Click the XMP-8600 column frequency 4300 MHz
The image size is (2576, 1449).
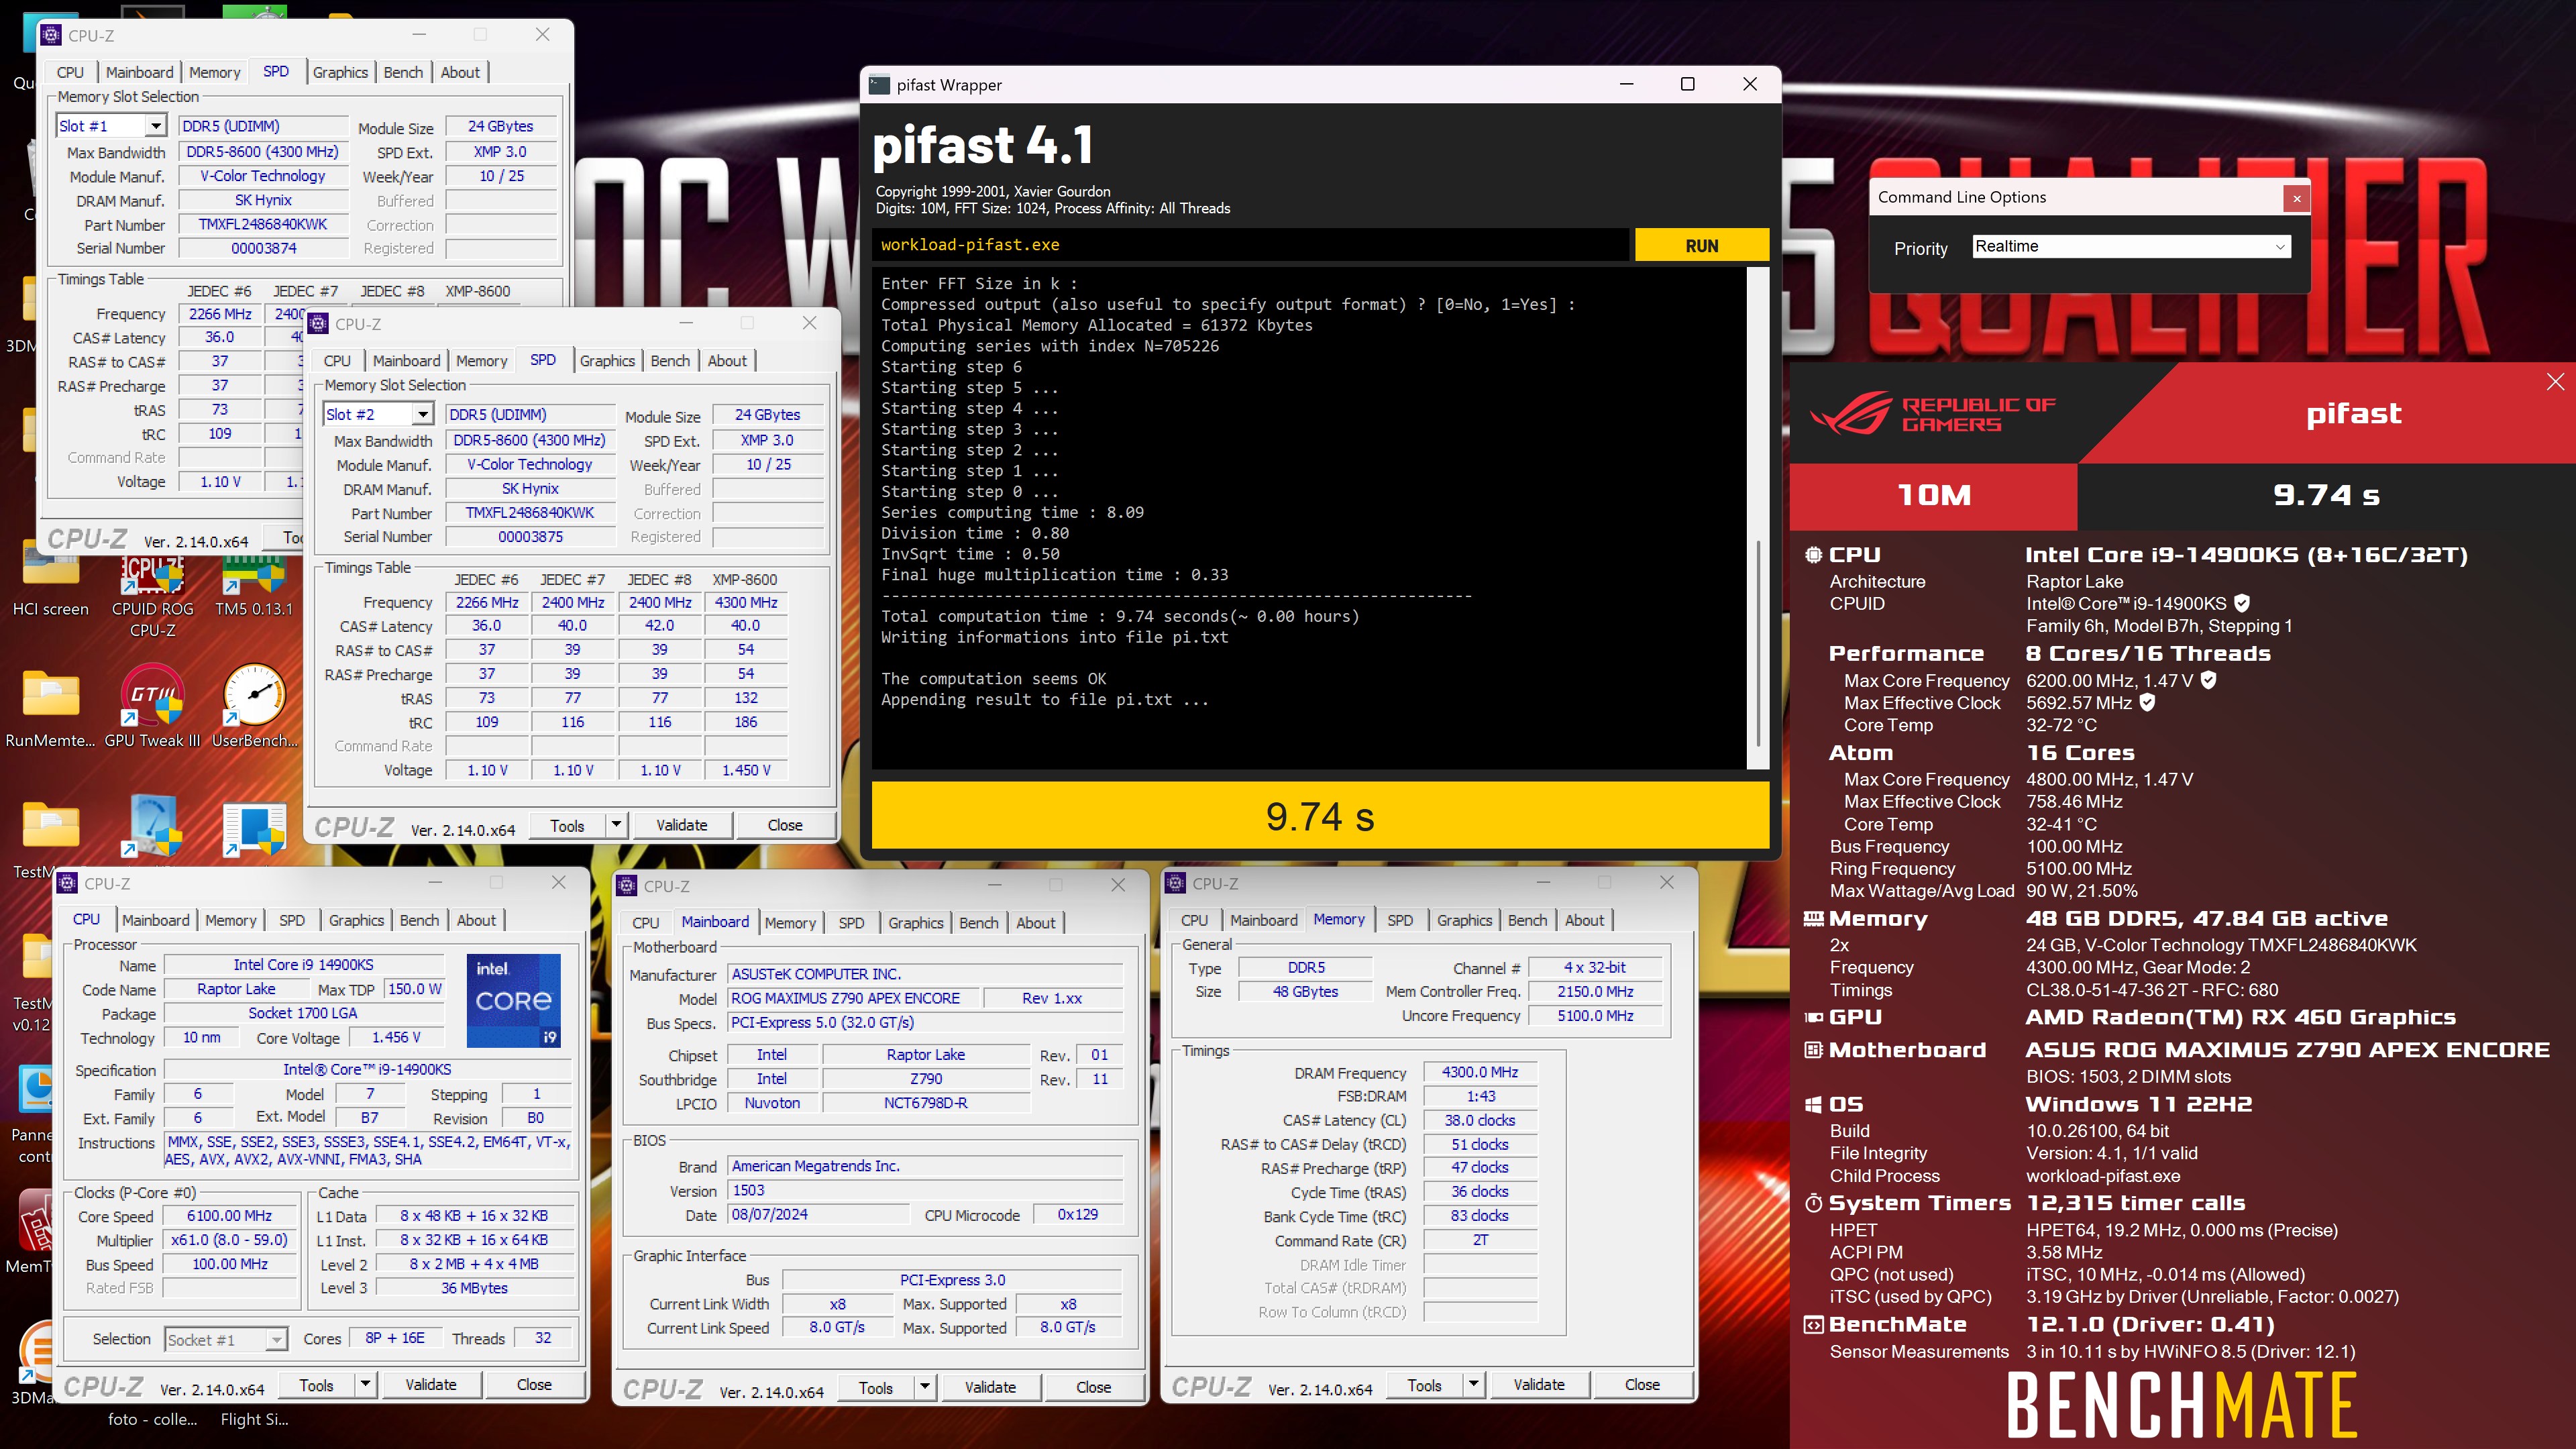coord(745,602)
